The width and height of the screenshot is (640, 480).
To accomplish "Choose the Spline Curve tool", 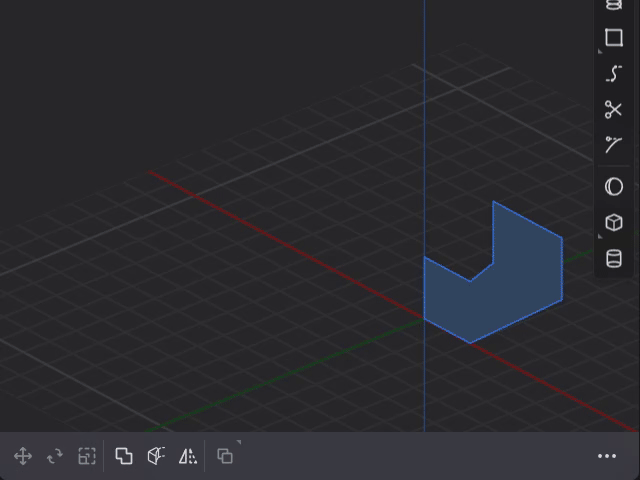I will pos(613,74).
